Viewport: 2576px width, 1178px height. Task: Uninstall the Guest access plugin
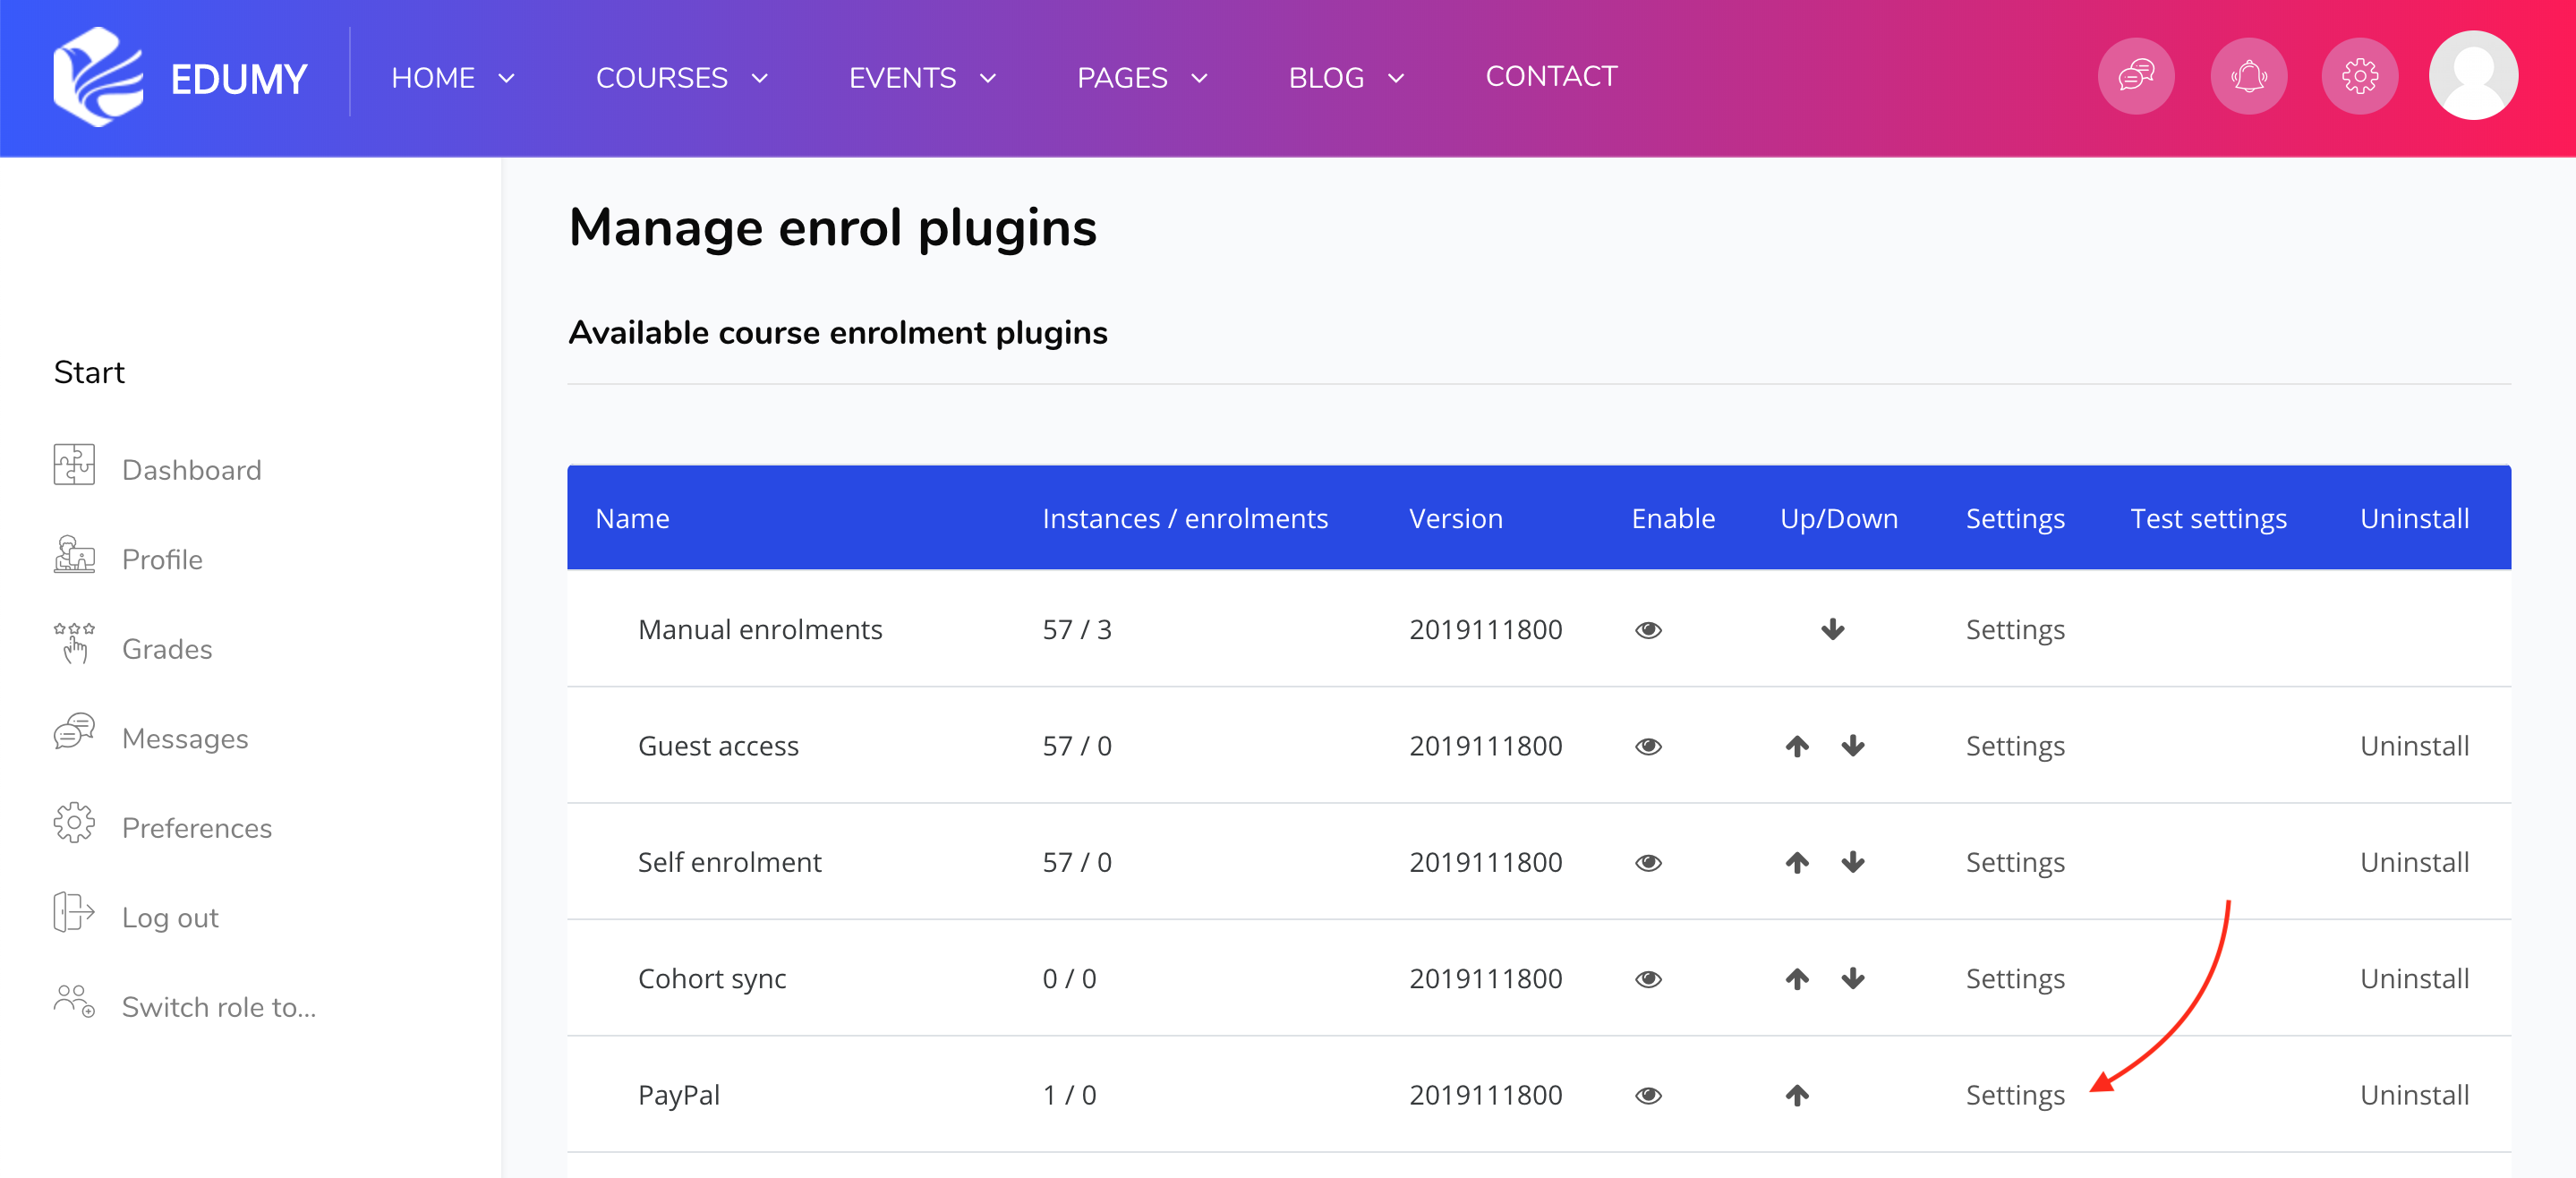(x=2414, y=746)
